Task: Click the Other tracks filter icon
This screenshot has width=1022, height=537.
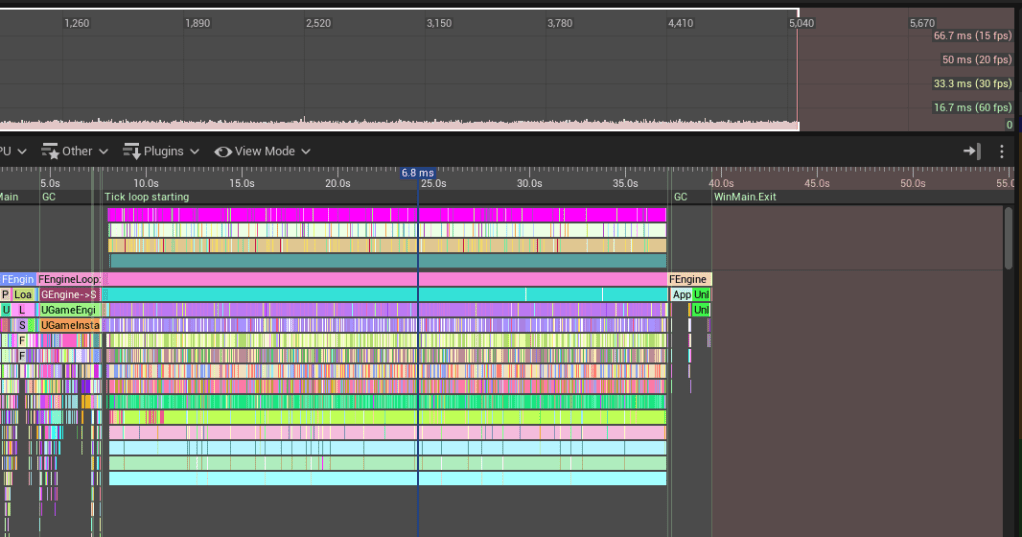Action: pyautogui.click(x=50, y=151)
